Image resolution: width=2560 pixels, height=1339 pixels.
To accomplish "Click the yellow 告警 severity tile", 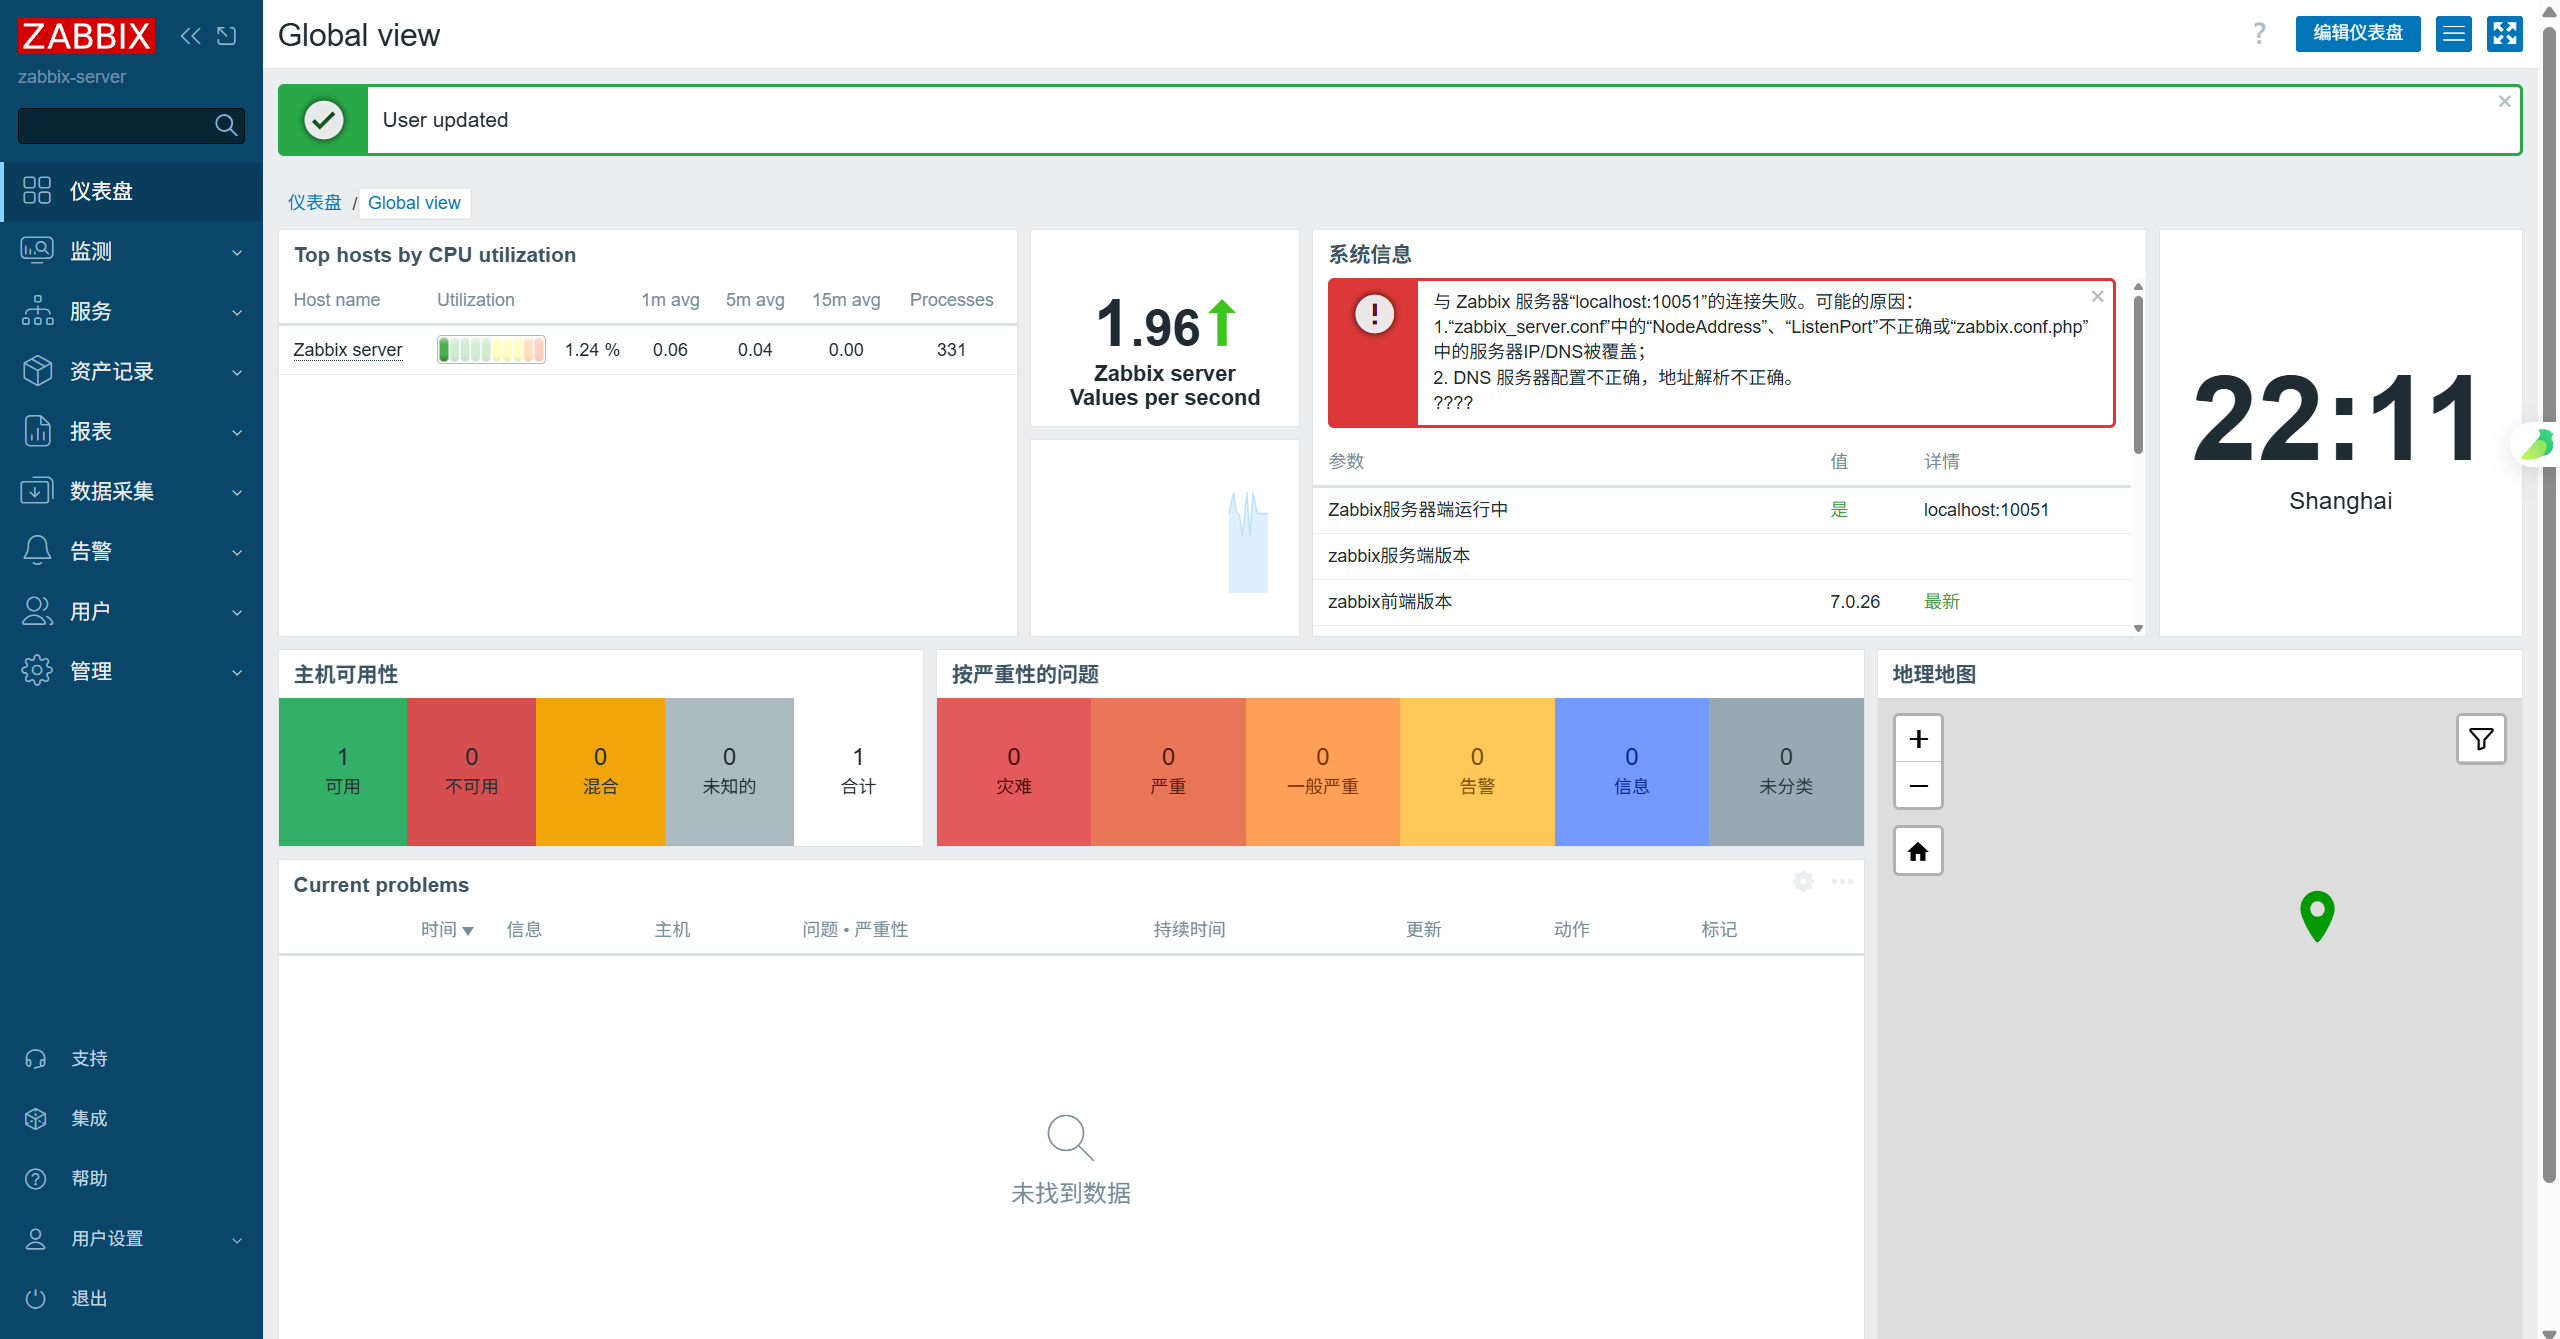I will pos(1477,772).
